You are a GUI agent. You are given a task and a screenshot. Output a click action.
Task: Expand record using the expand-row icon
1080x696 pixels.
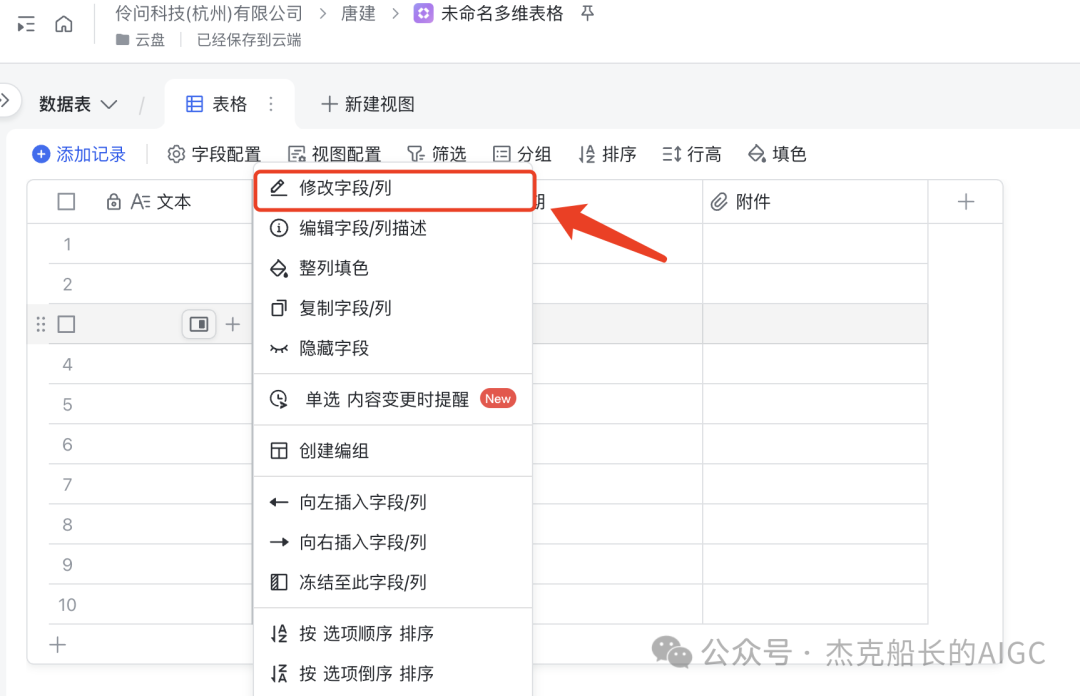[199, 324]
